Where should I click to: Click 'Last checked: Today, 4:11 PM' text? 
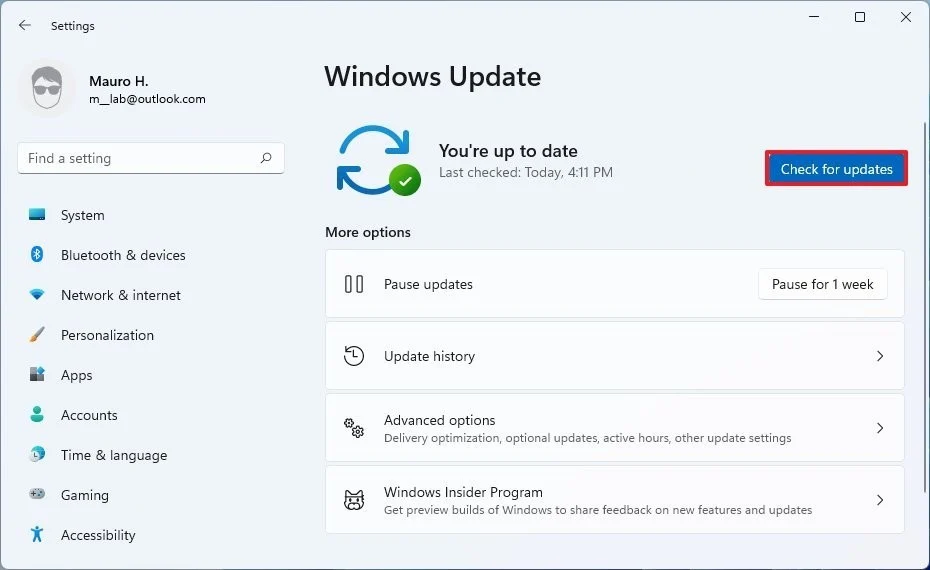coord(525,173)
